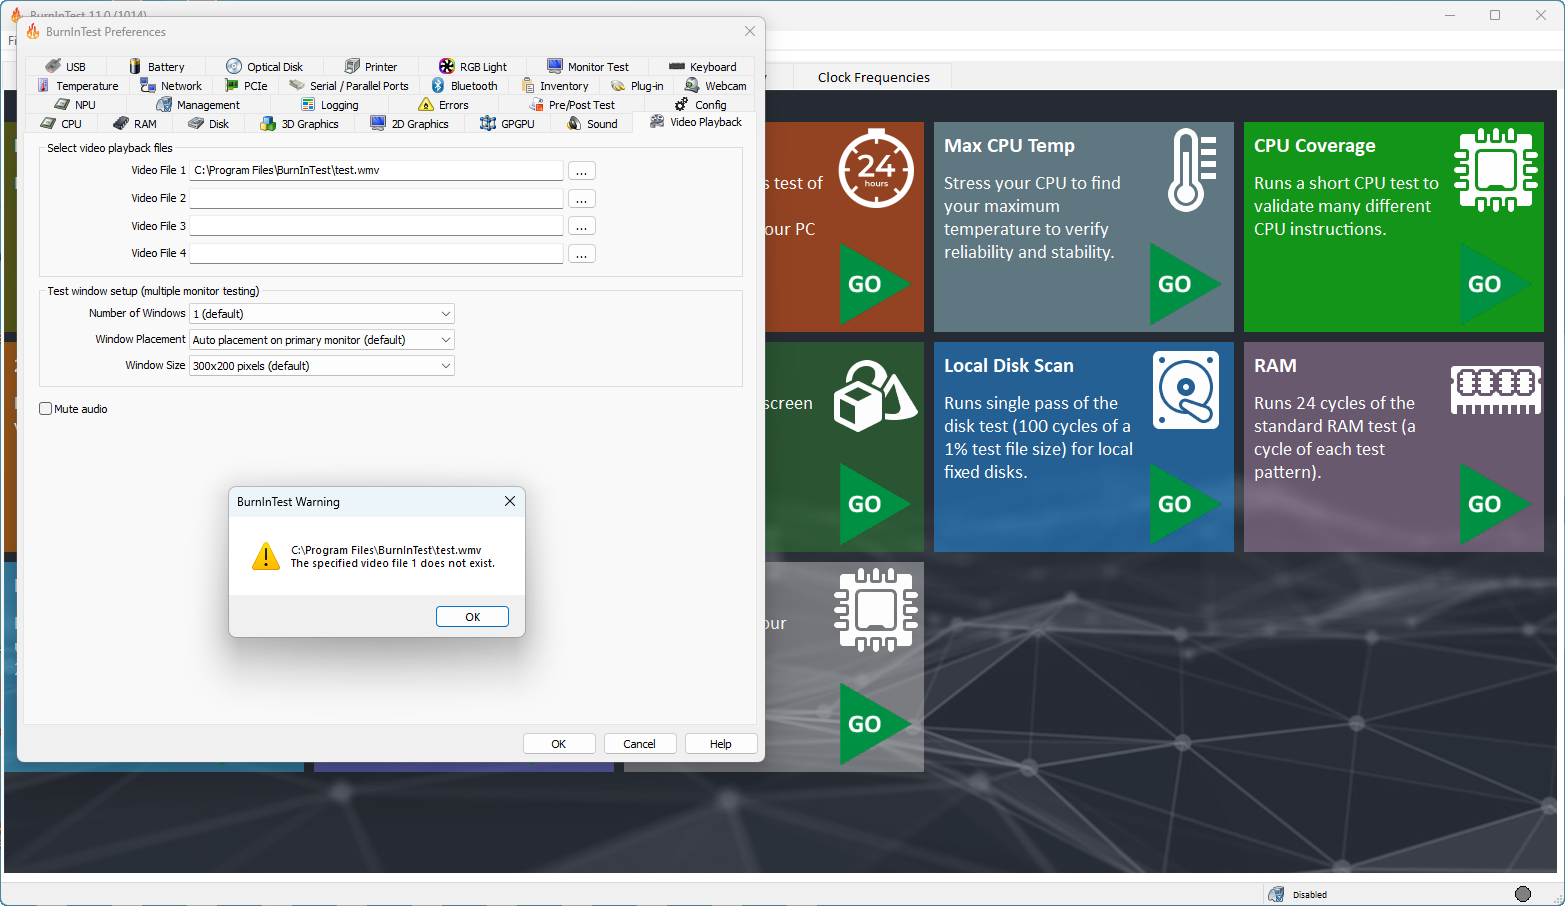
Task: Click OK at the bottom of Preferences
Action: coord(559,744)
